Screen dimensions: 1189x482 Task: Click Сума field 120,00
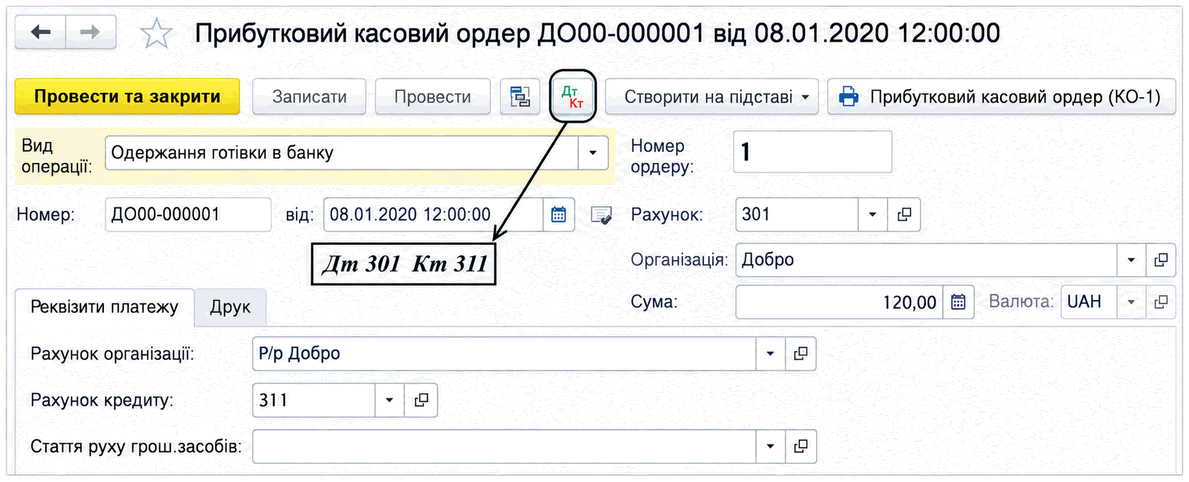(839, 302)
